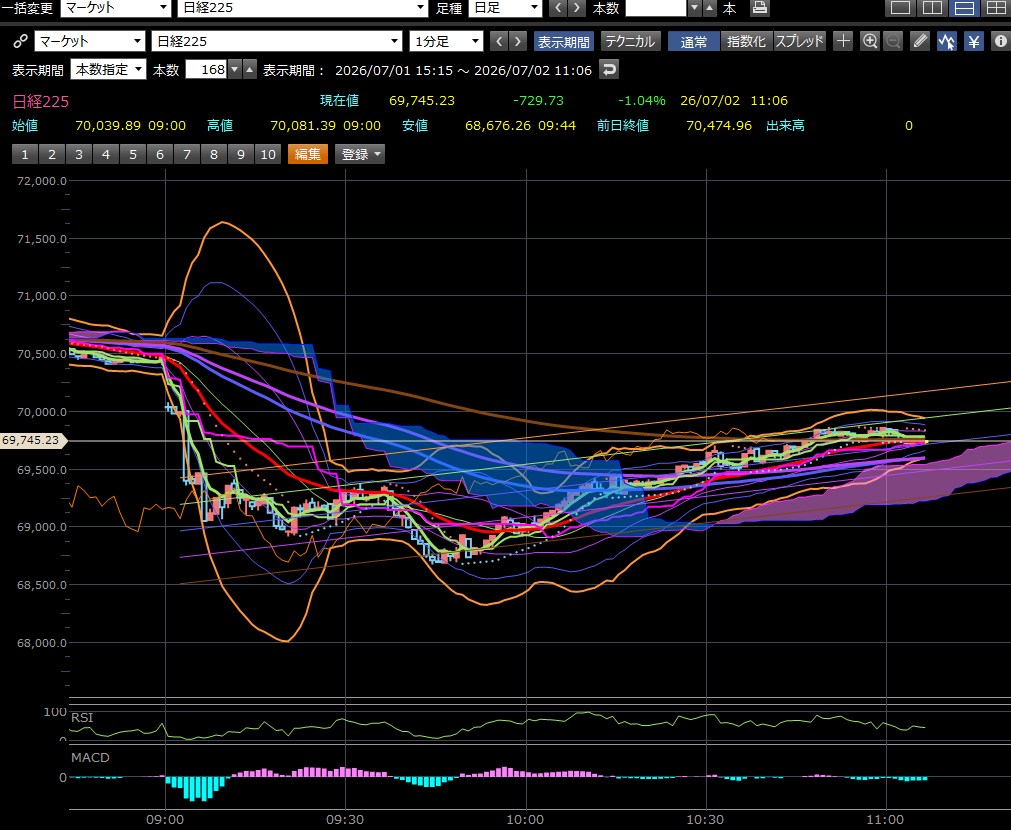Toggle the テクニカル indicator button

point(631,41)
